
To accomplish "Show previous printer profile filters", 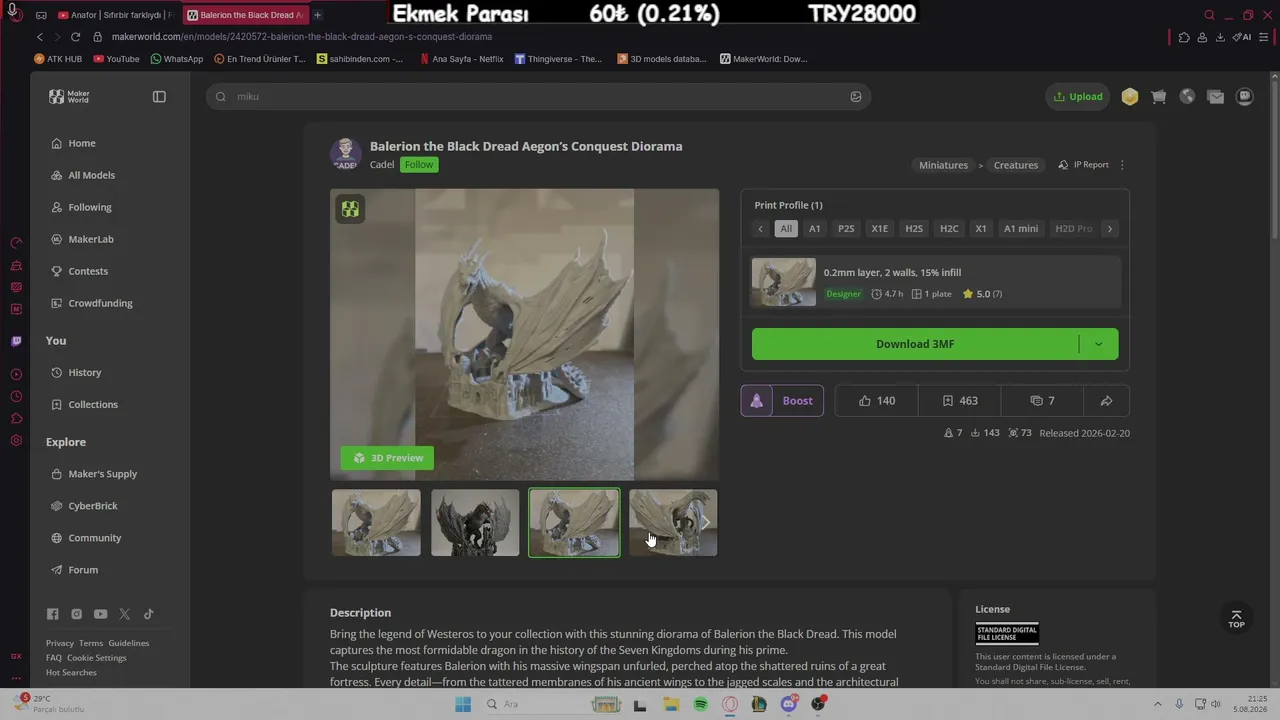I will [x=761, y=229].
